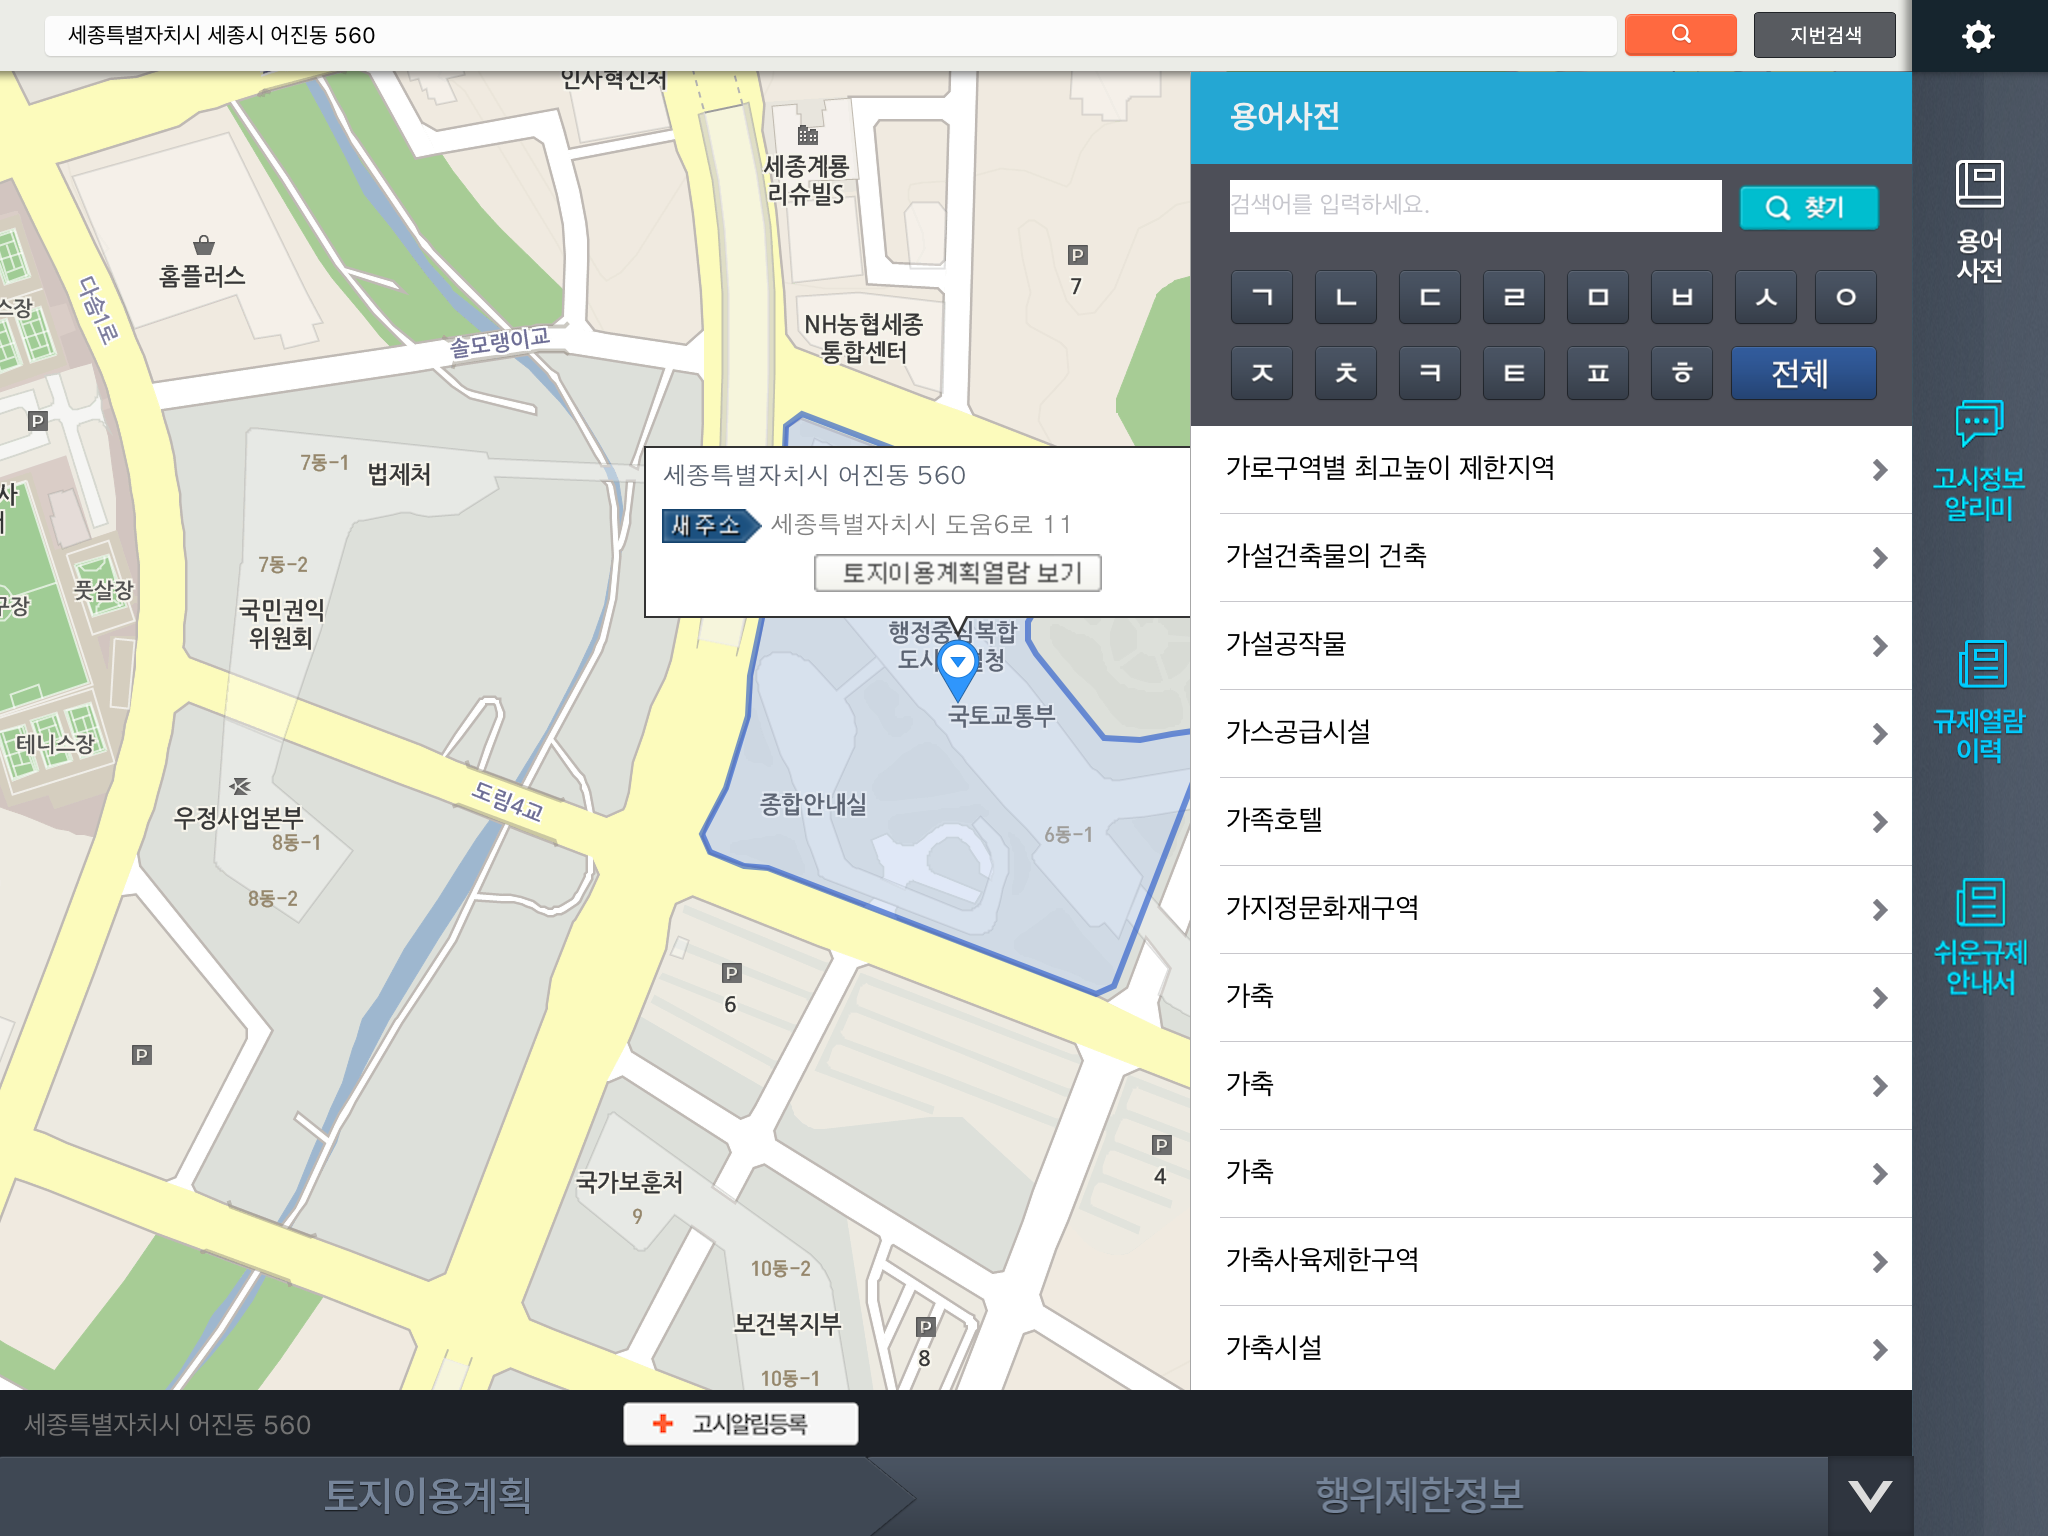Select the 가지정문화재구역 glossary term
The height and width of the screenshot is (1536, 2048).
pos(1322,908)
